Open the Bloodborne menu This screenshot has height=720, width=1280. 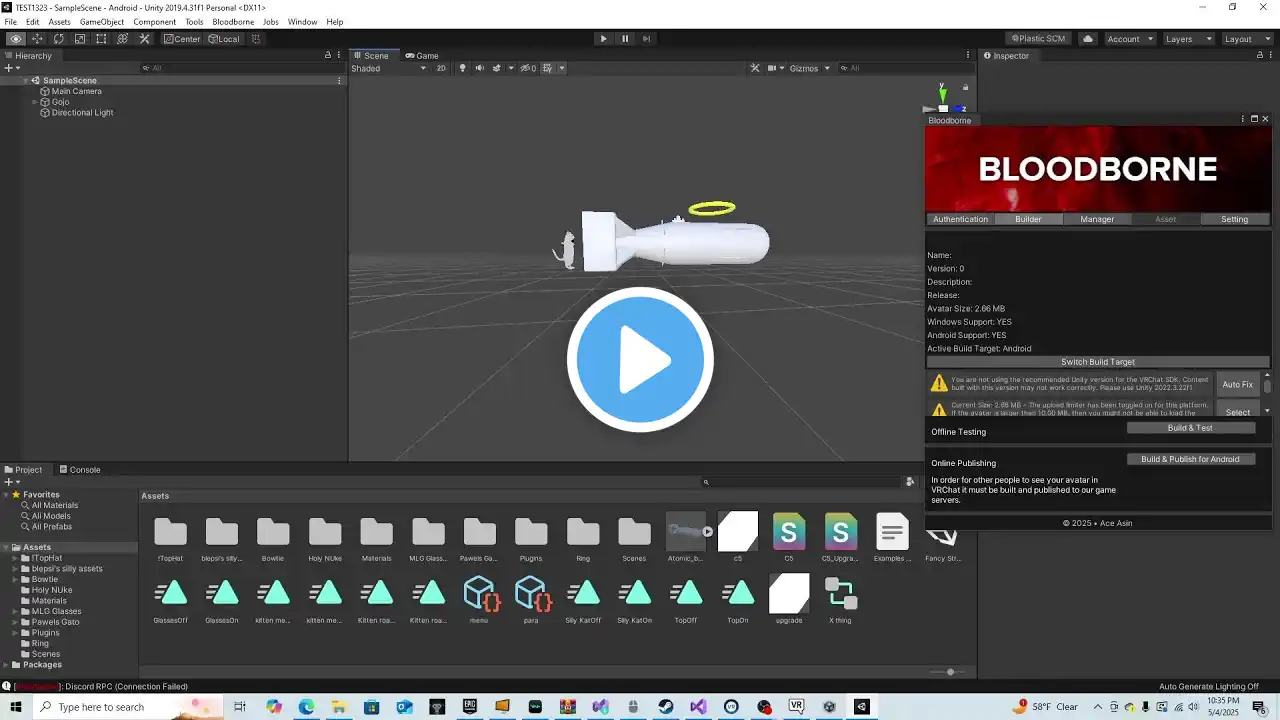coord(233,21)
